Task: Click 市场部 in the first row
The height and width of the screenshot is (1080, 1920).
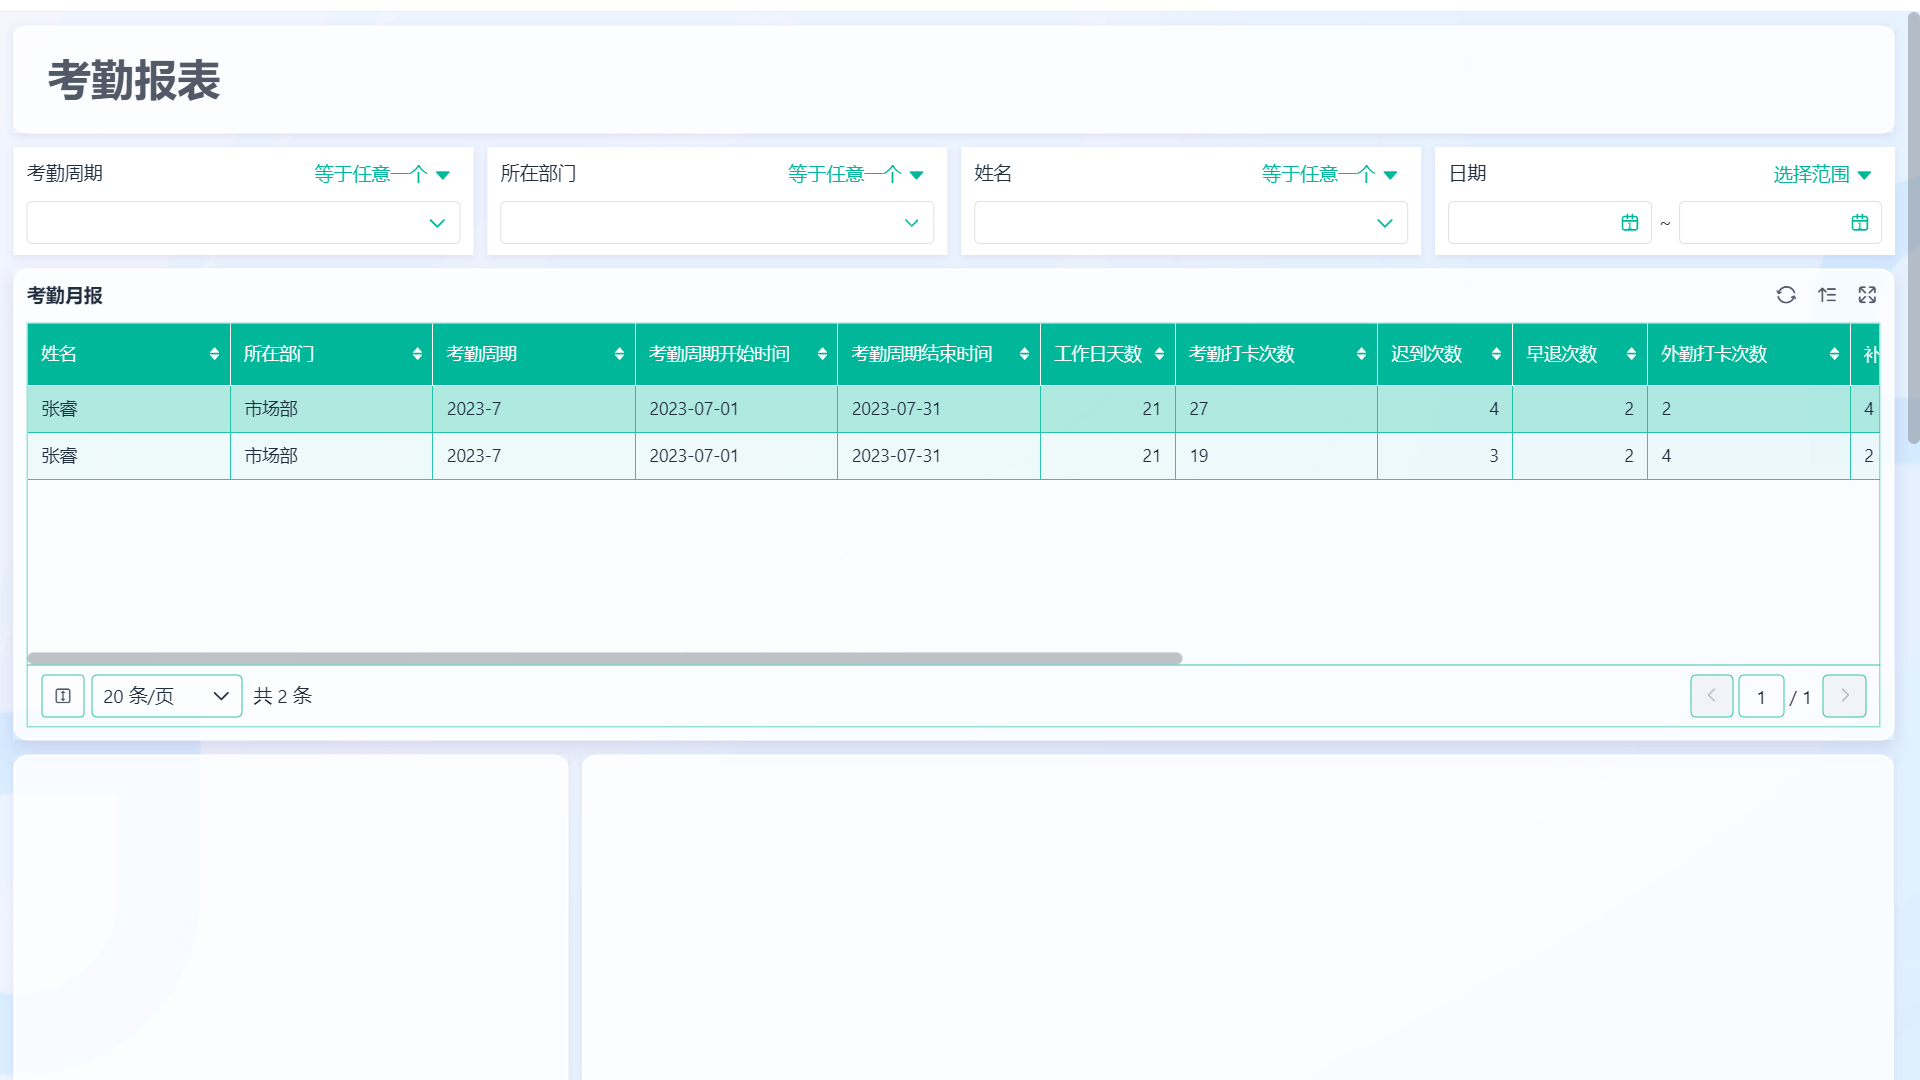Action: tap(271, 409)
